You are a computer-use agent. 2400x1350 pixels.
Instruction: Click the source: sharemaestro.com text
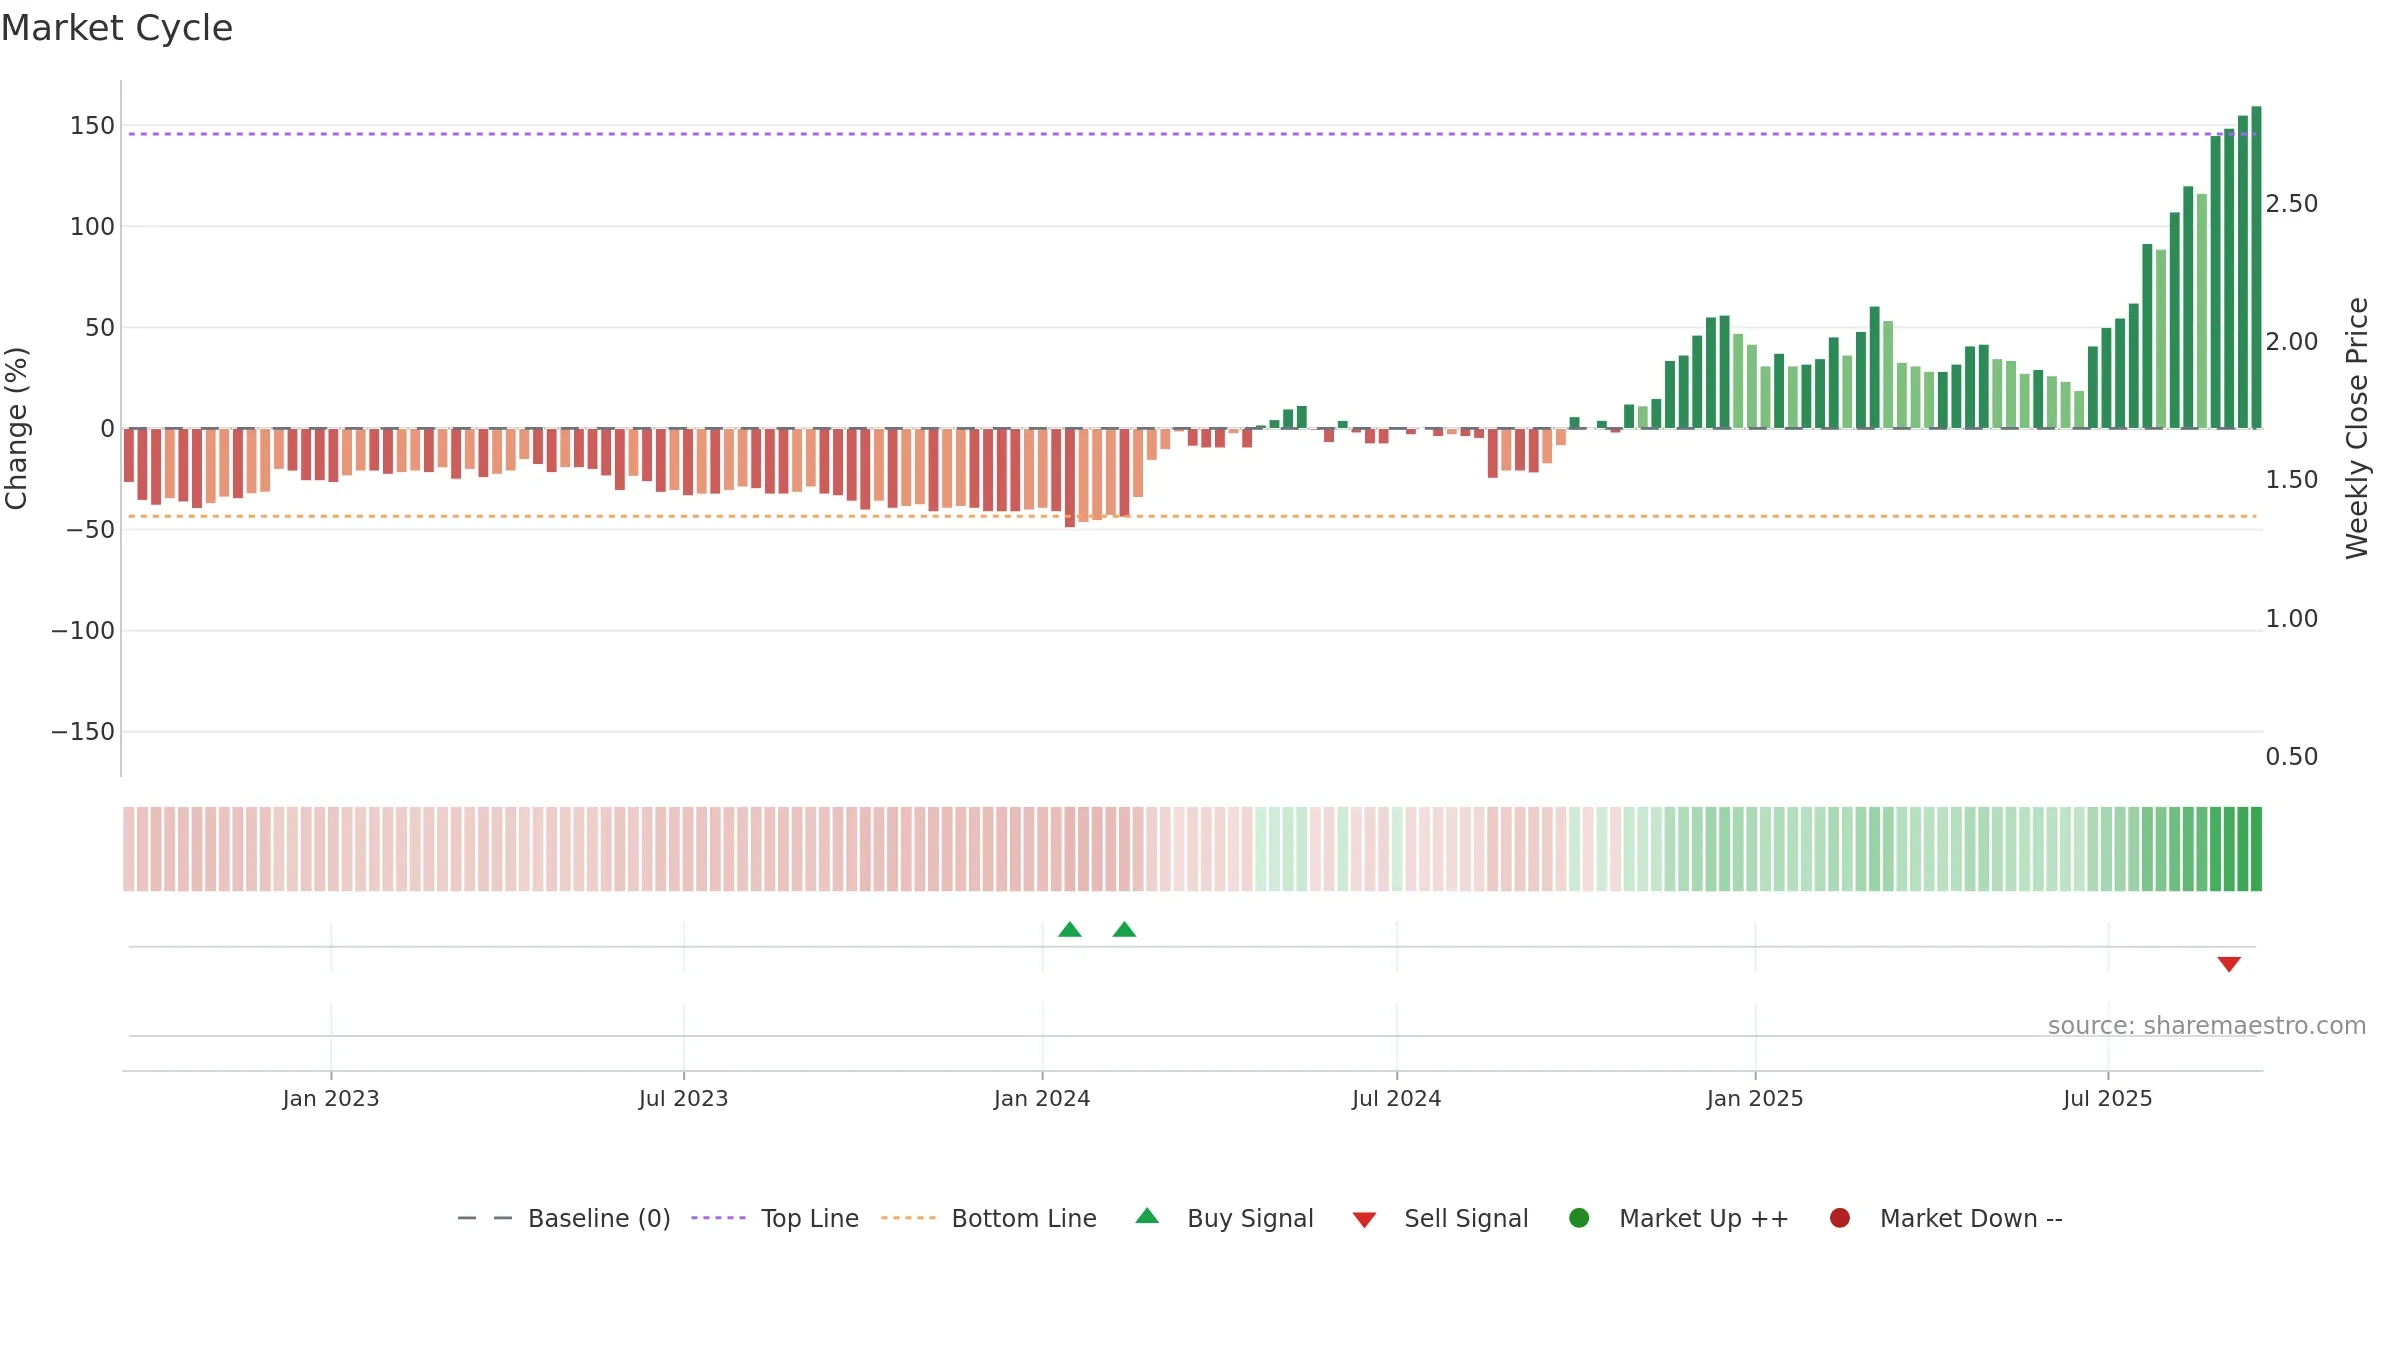click(2207, 1025)
